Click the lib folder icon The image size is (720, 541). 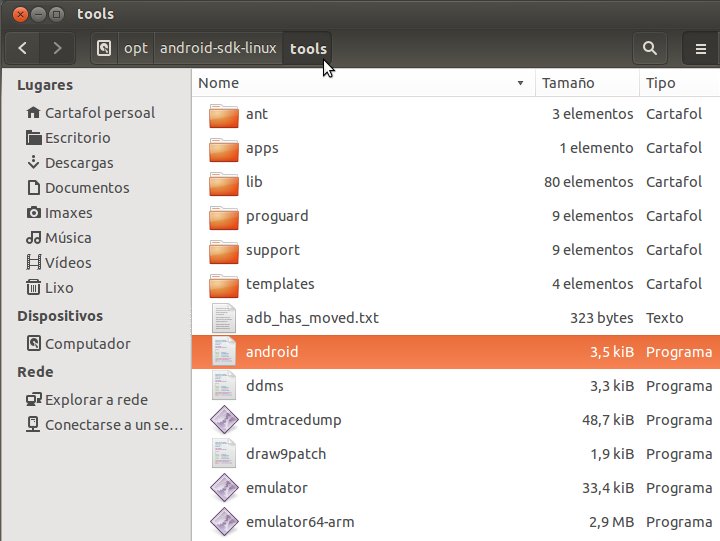pos(224,183)
